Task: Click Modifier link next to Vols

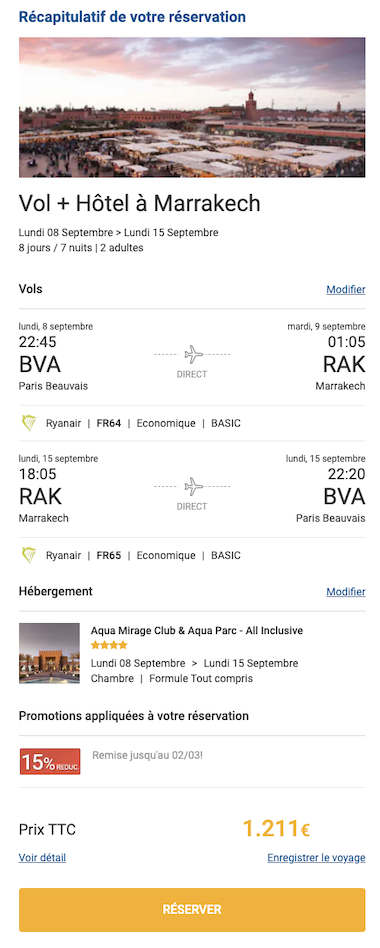Action: click(x=346, y=290)
